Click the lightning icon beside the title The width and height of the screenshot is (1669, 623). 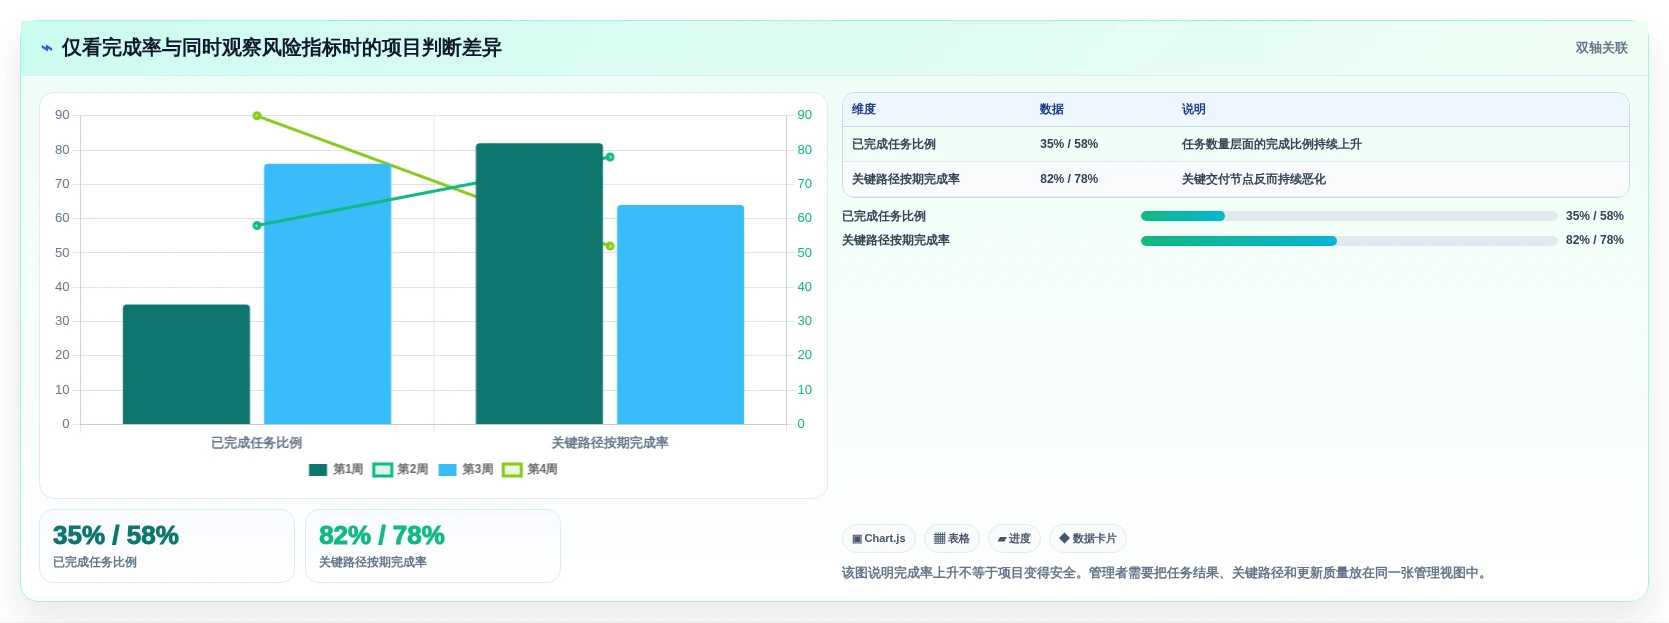click(47, 48)
